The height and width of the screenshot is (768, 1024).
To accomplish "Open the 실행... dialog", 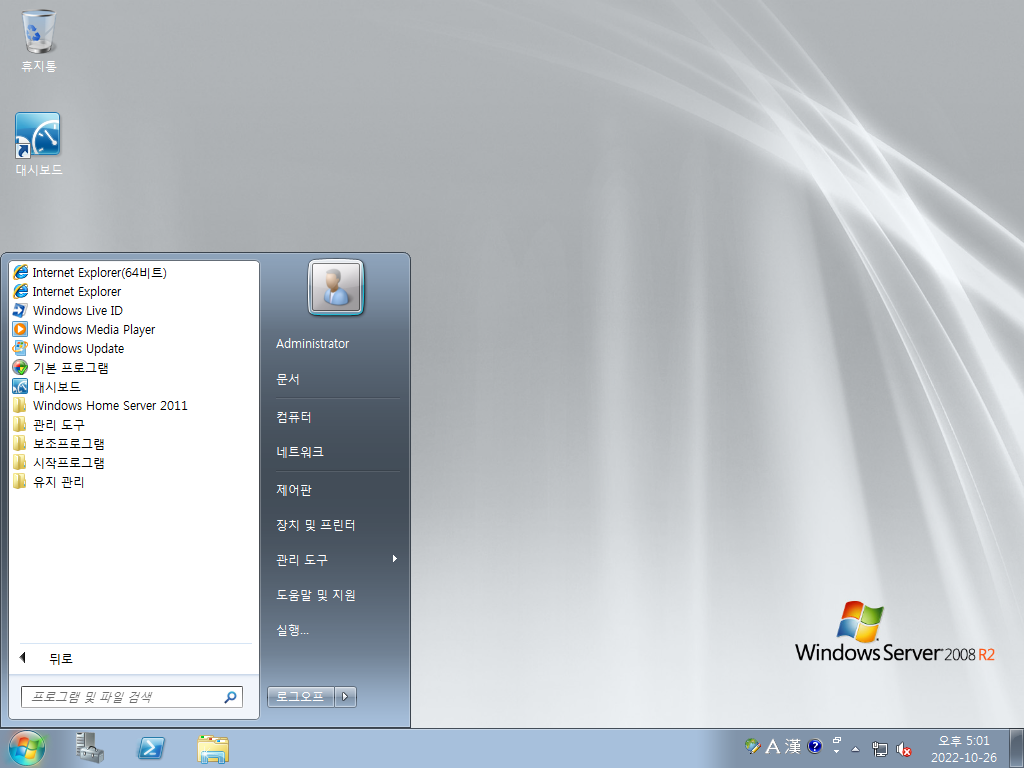I will pyautogui.click(x=336, y=630).
